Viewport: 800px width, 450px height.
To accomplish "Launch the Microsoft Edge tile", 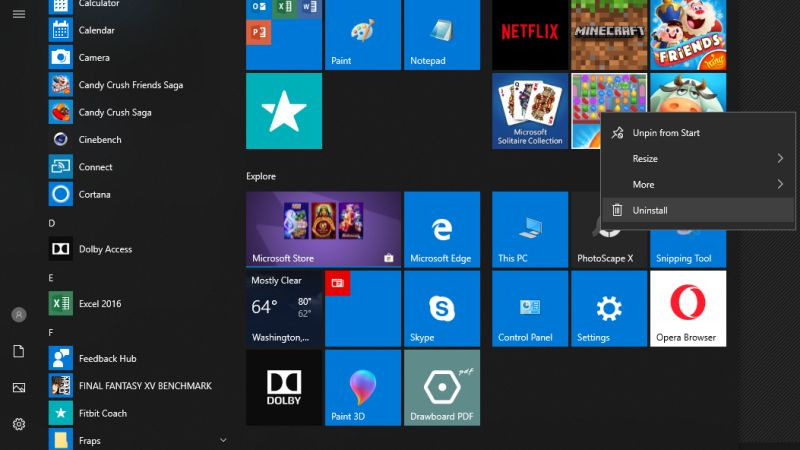I will pos(442,230).
